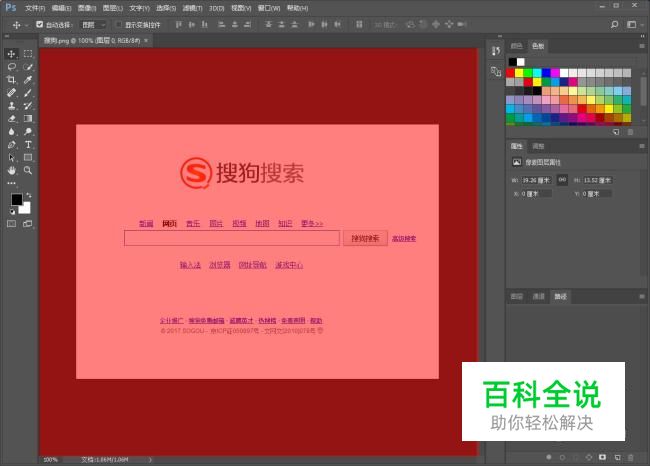
Task: Click the search magnifier in options bar
Action: 615,24
